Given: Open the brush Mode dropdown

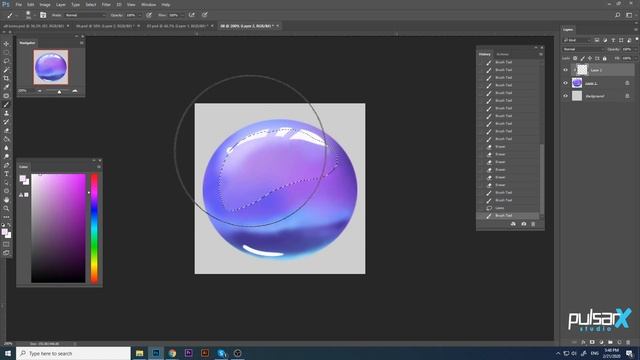Looking at the screenshot, I should (84, 15).
